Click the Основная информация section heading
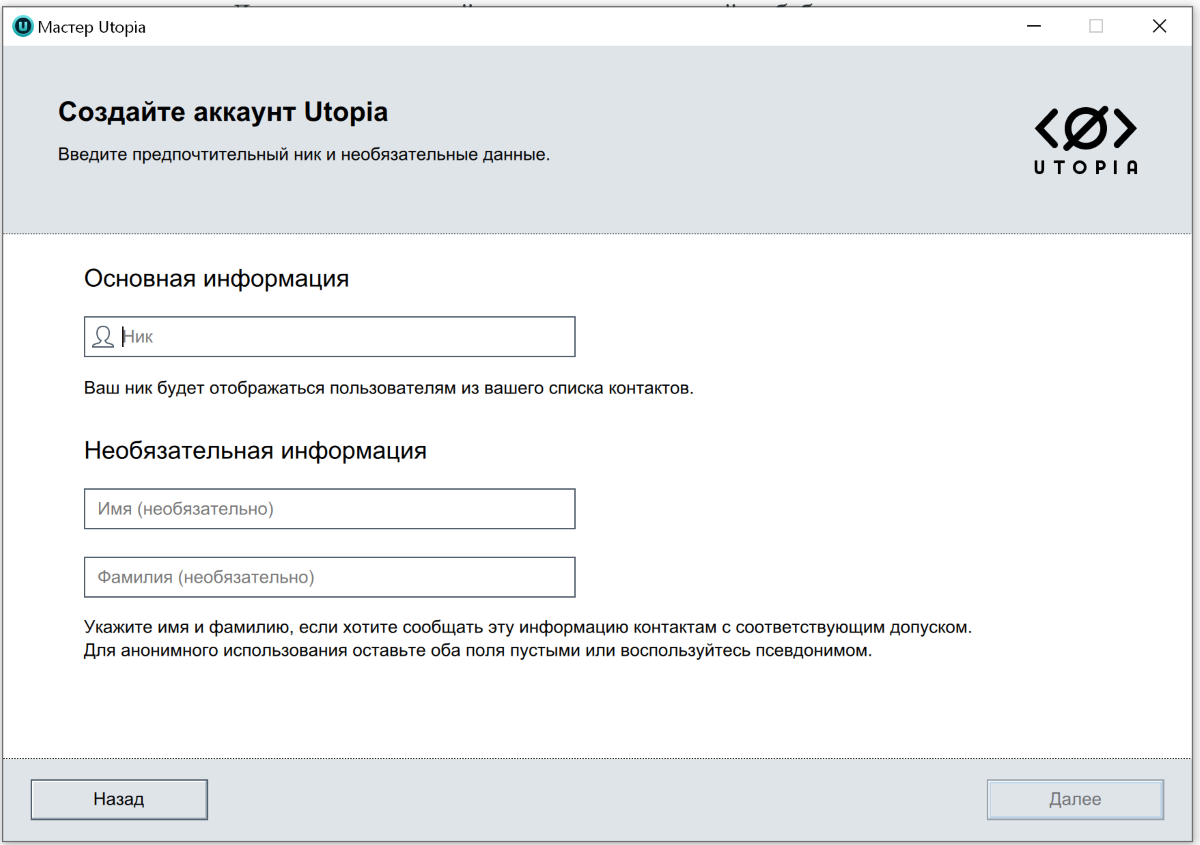Screen dimensions: 1200x845 pyautogui.click(x=217, y=279)
